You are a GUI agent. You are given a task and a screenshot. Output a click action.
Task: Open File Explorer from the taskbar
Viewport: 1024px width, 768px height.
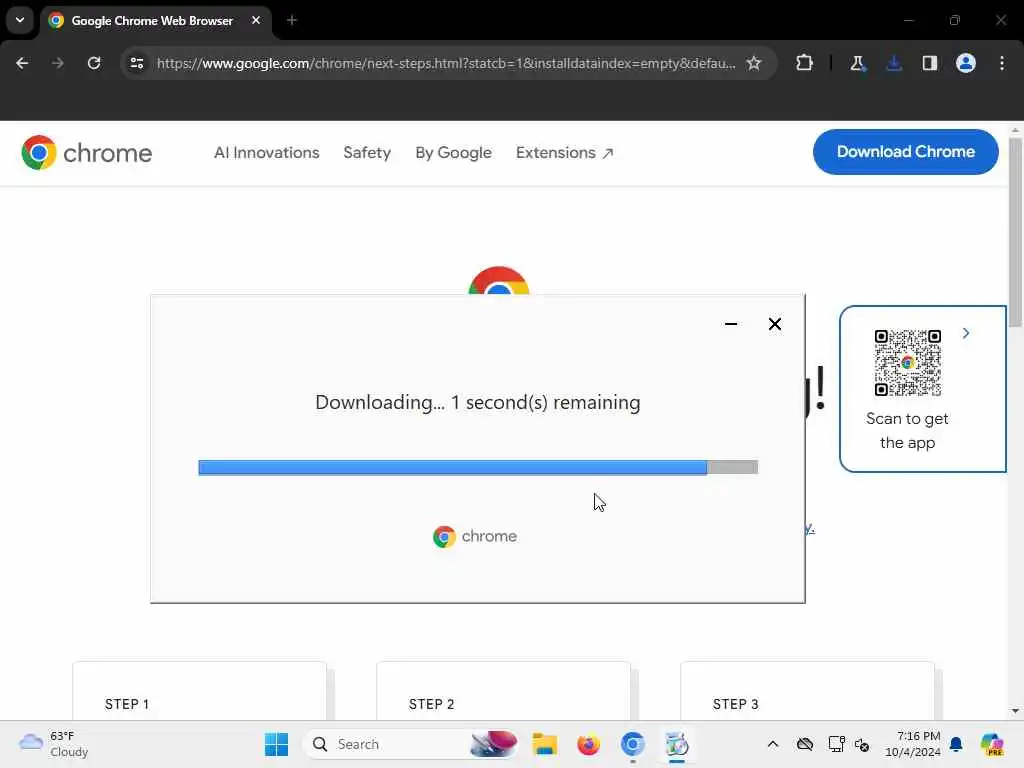pos(544,744)
